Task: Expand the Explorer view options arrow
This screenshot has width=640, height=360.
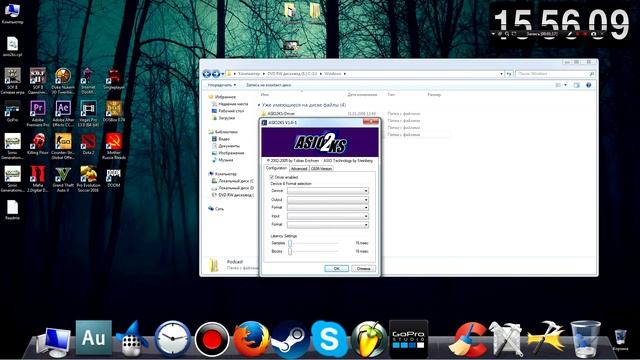Action: [x=565, y=85]
